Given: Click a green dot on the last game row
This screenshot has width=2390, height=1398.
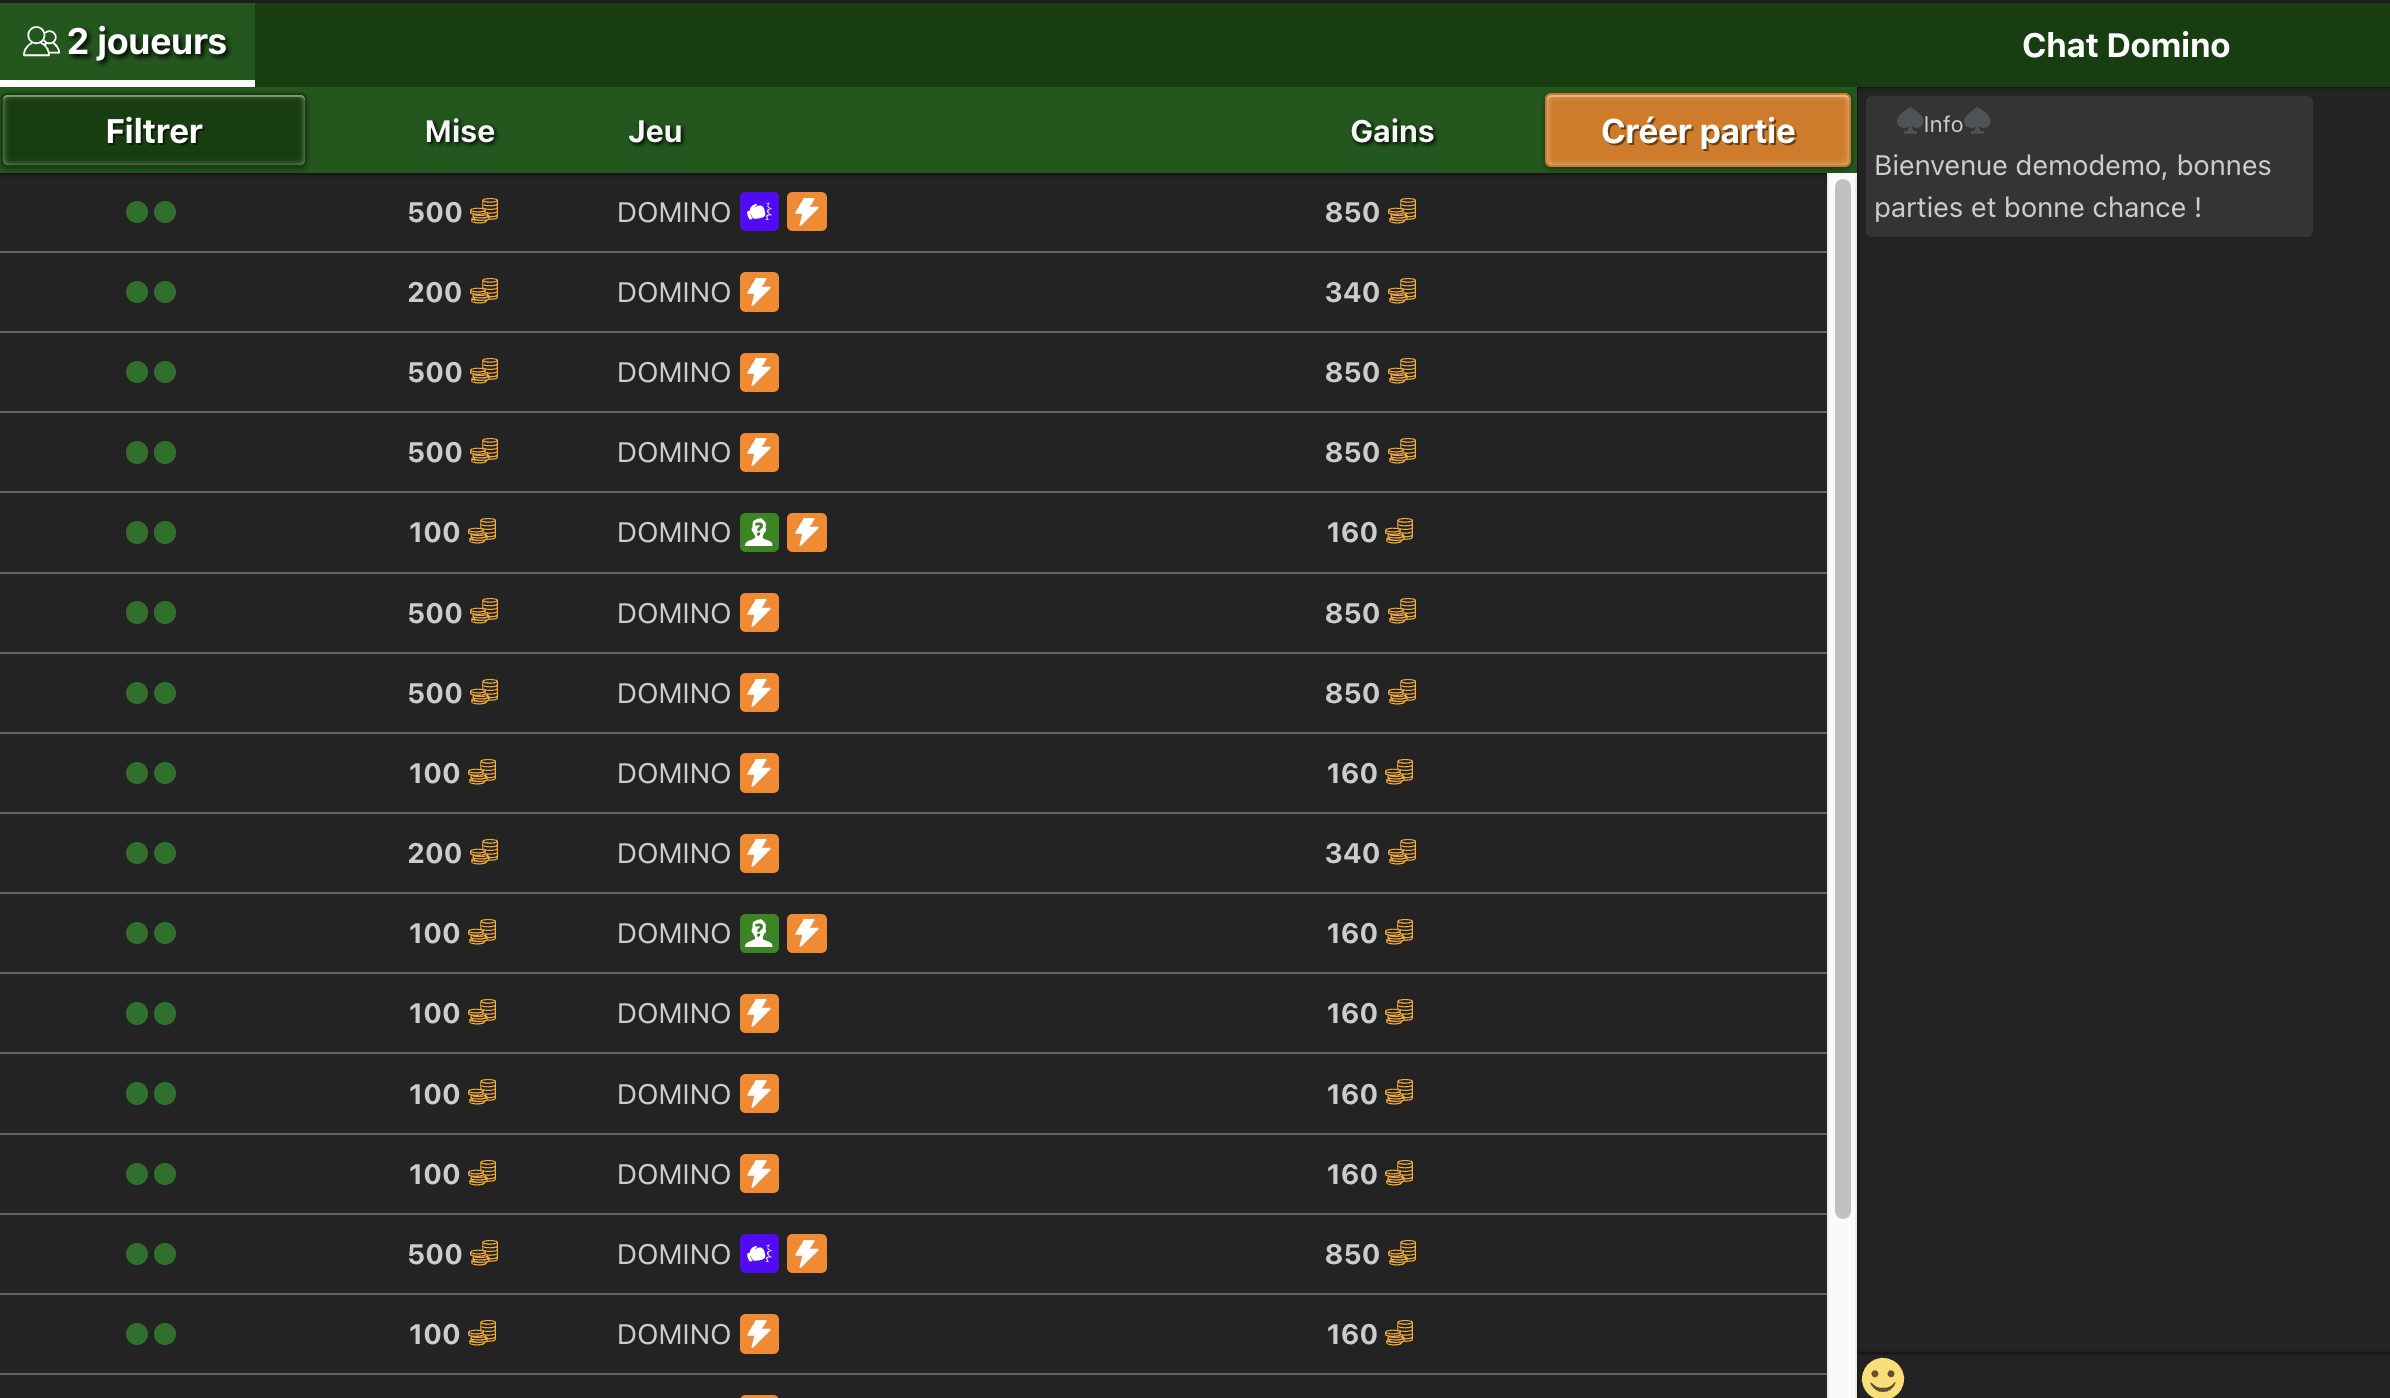Looking at the screenshot, I should pos(136,1333).
